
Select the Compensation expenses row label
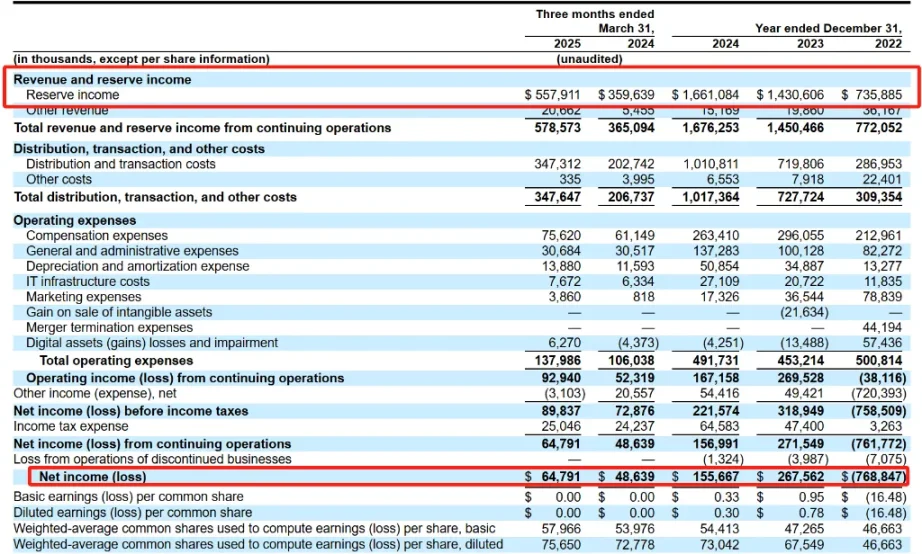tap(96, 235)
